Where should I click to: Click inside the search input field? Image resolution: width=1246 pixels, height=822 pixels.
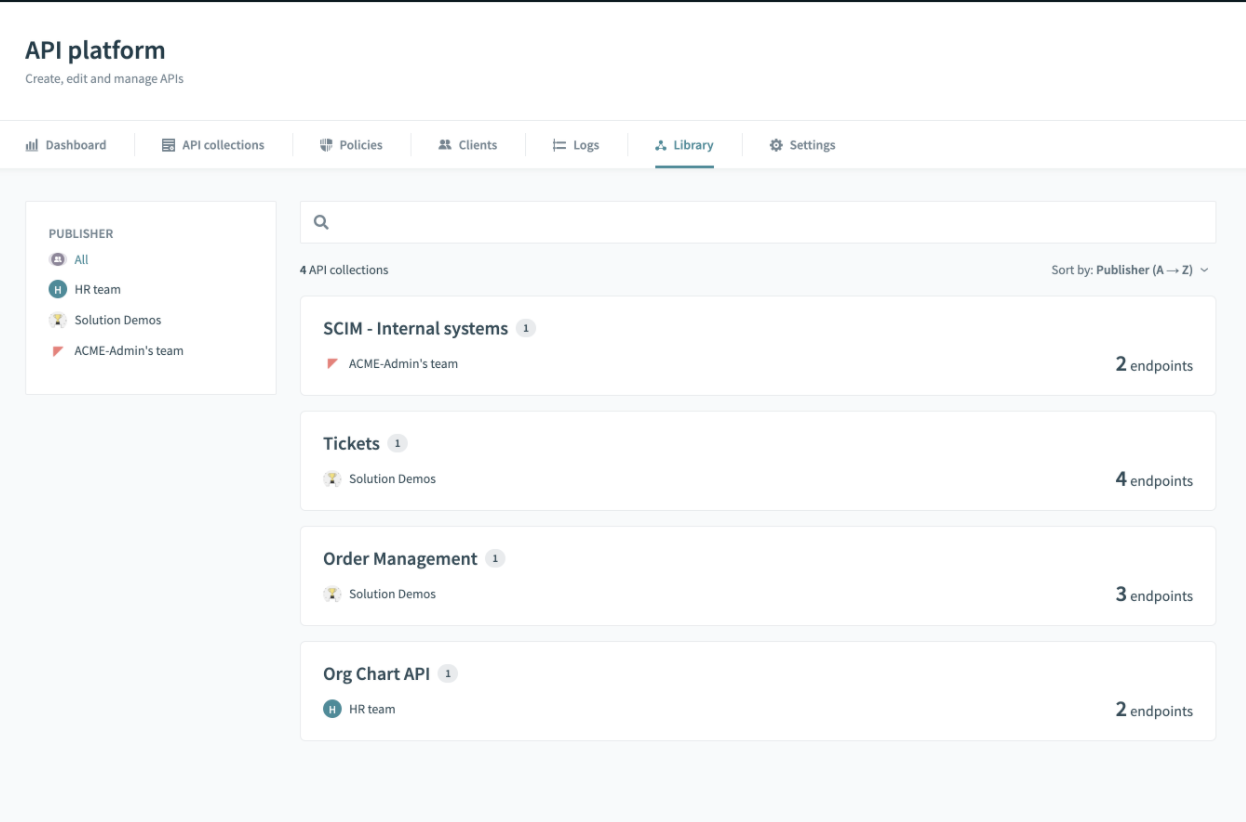click(x=700, y=222)
